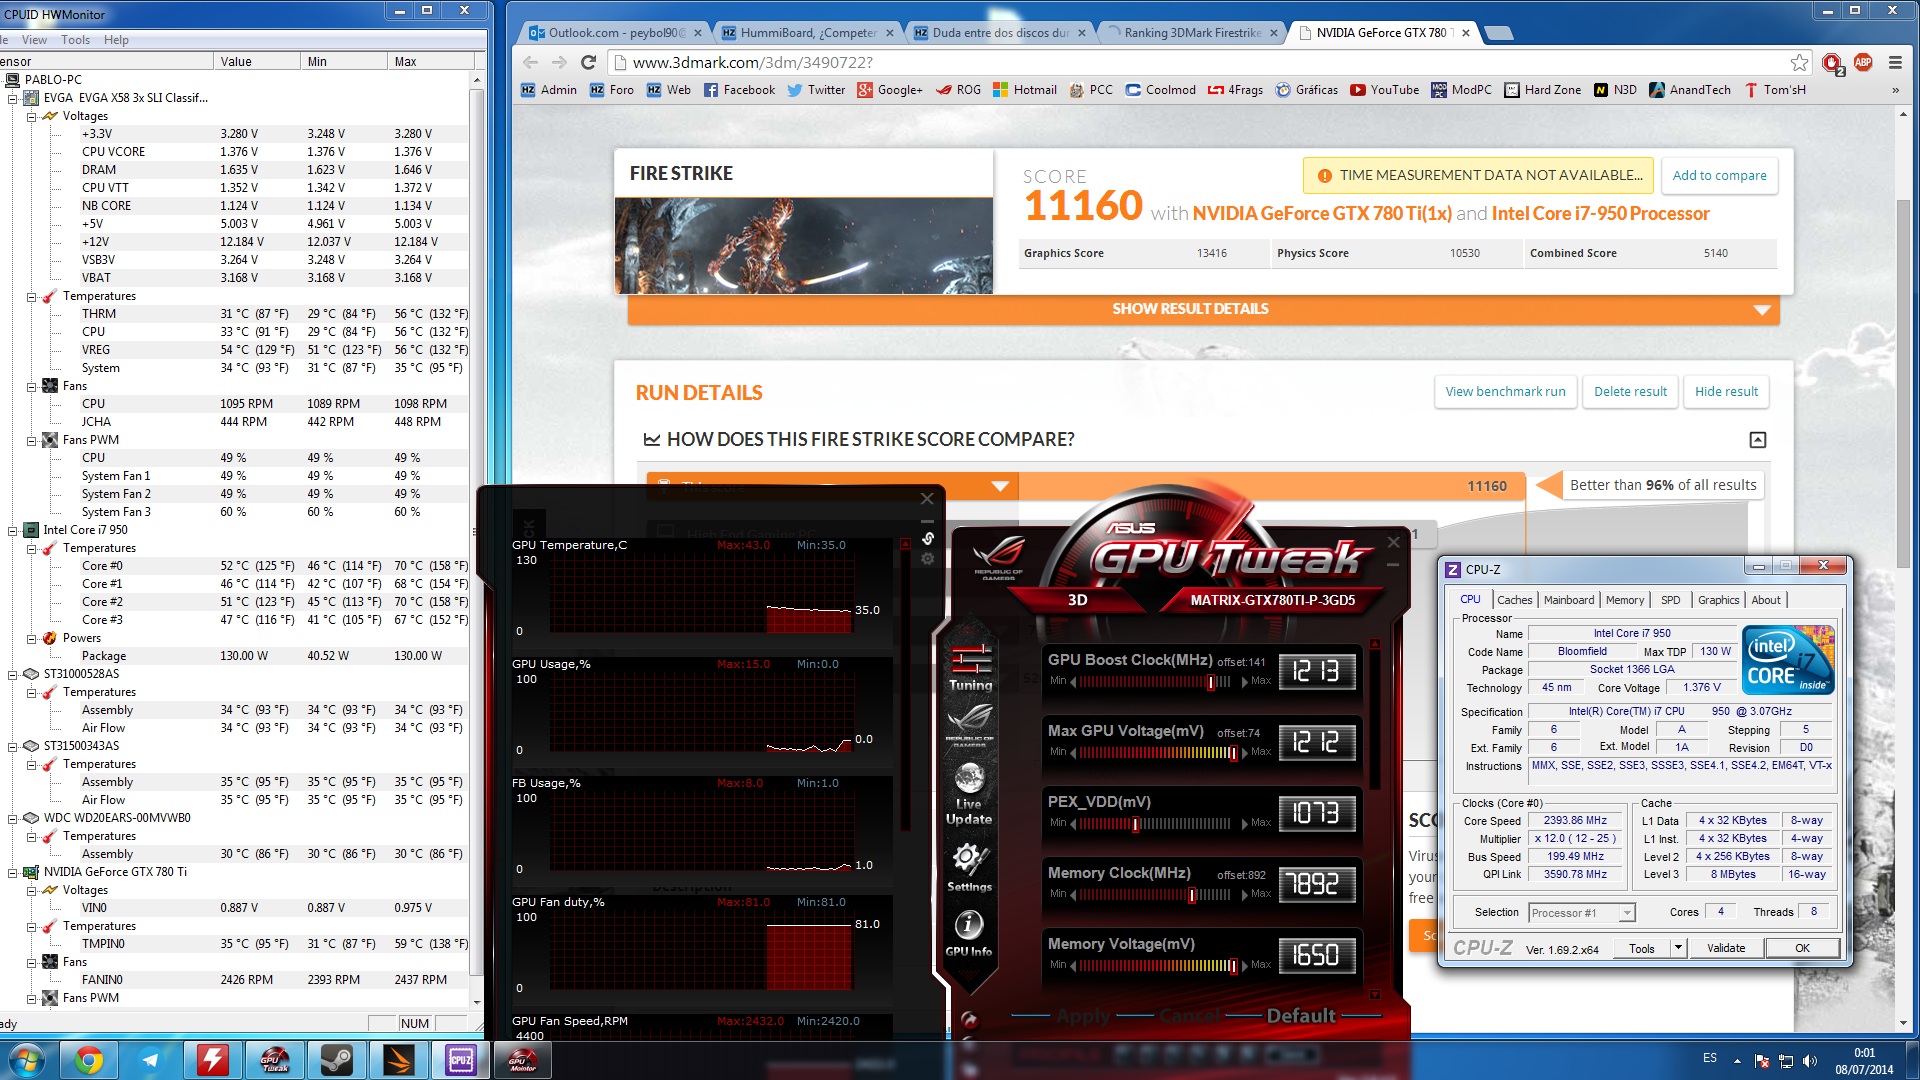Screen dimensions: 1920x1080
Task: Collapse the NVIDIA GeForce GTX 780 Ti node
Action: tap(14, 872)
